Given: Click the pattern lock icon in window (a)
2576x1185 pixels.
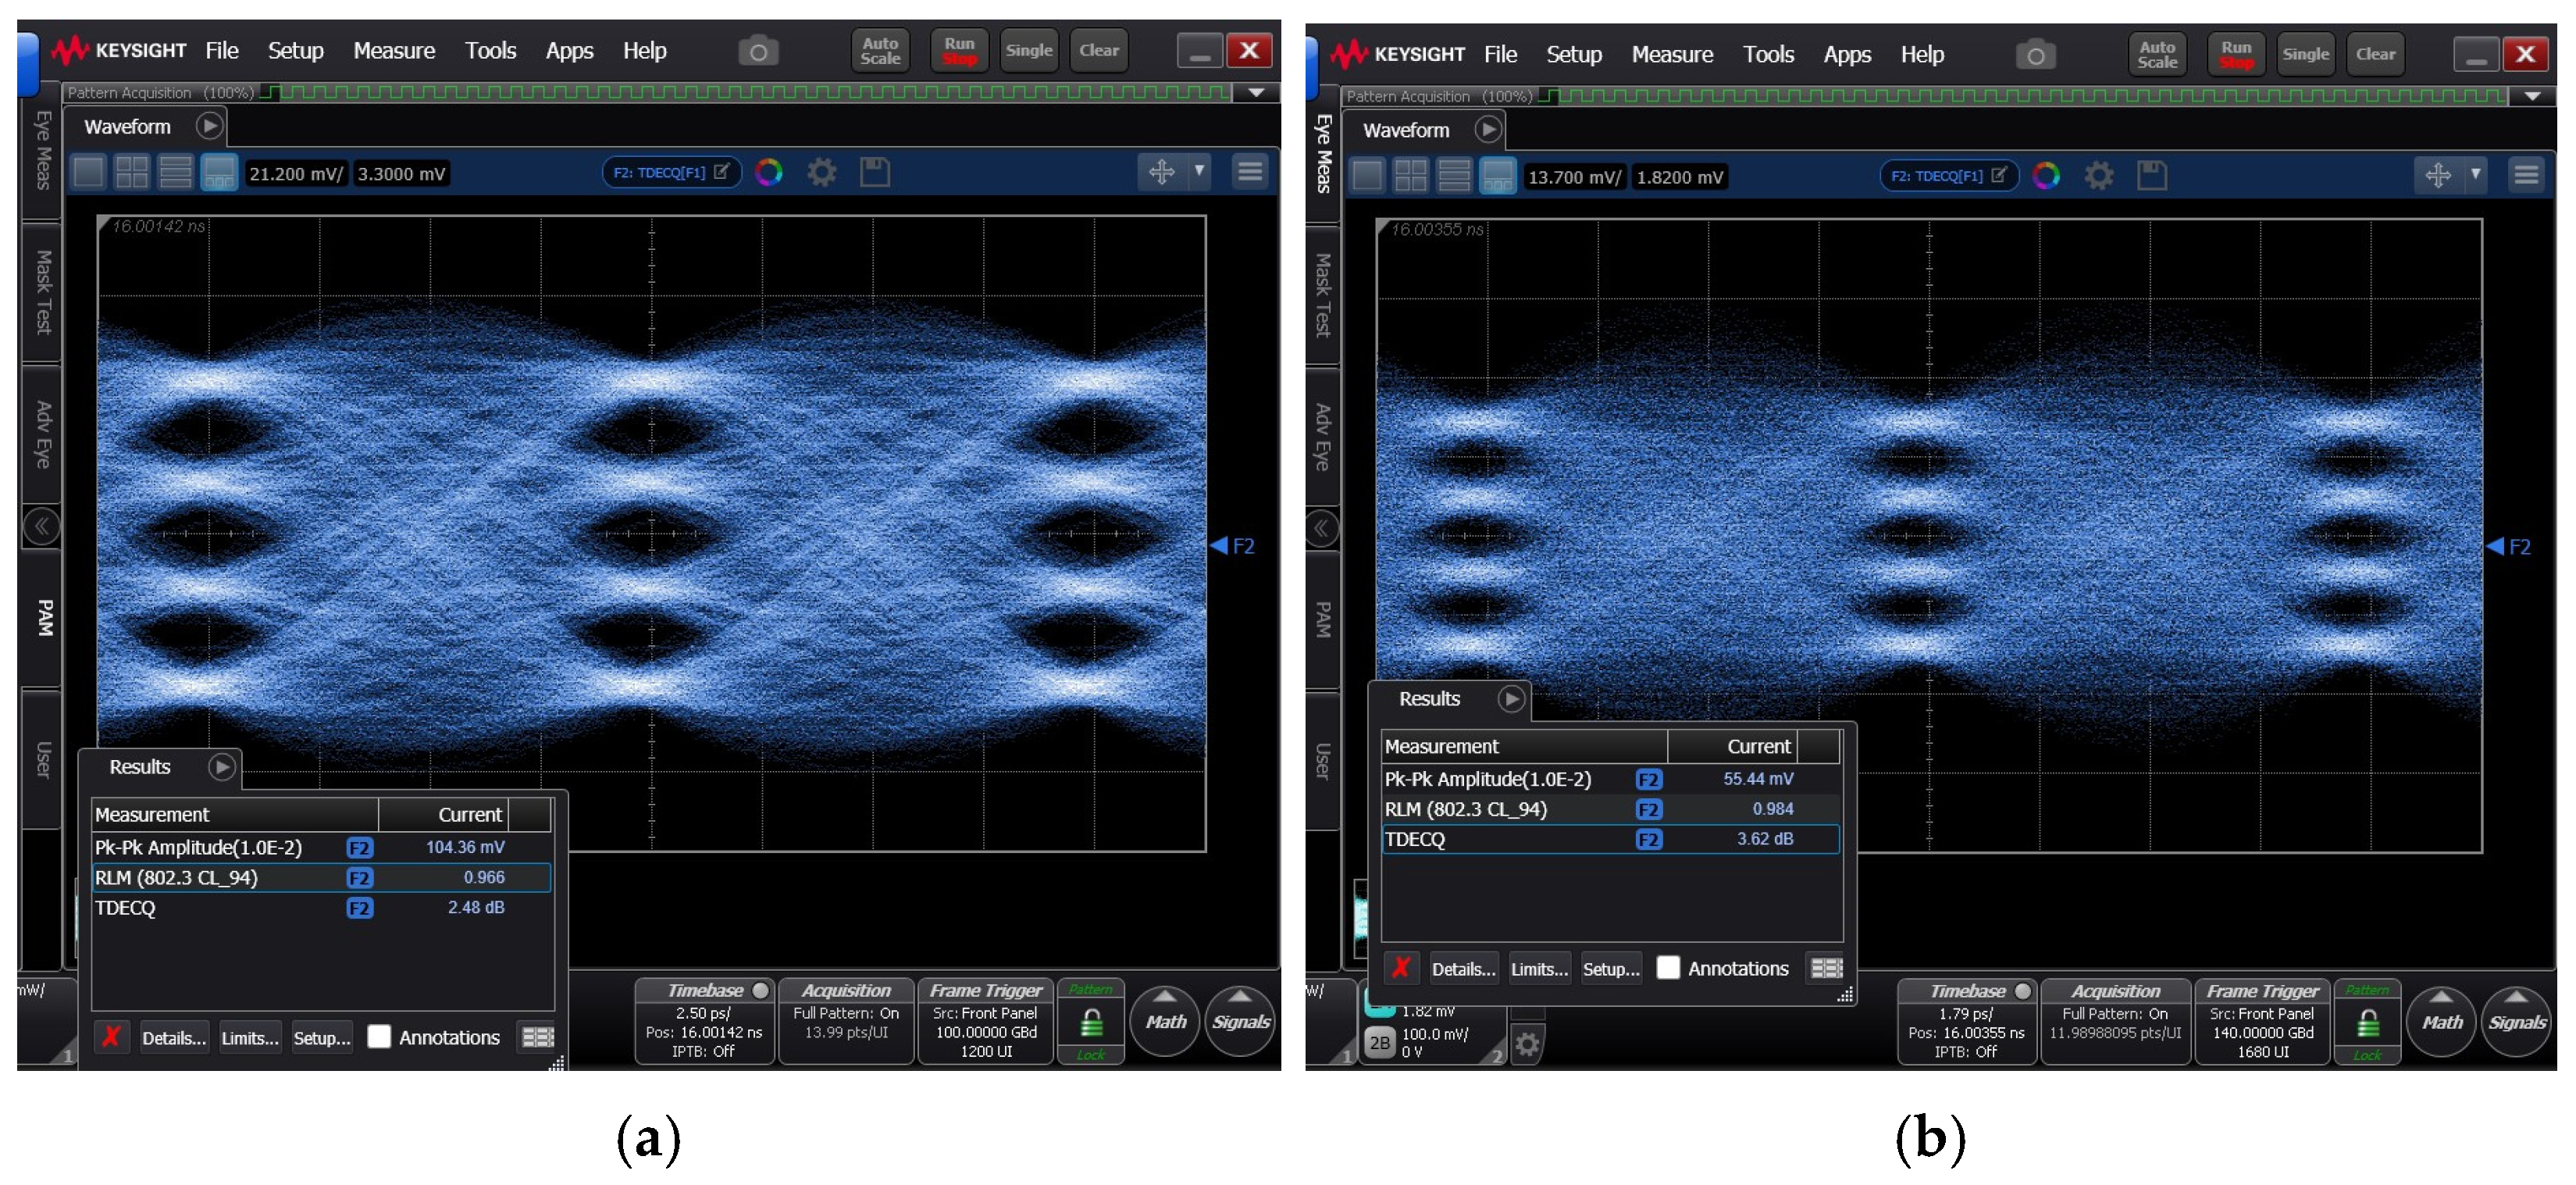Looking at the screenshot, I should click(x=1091, y=1022).
